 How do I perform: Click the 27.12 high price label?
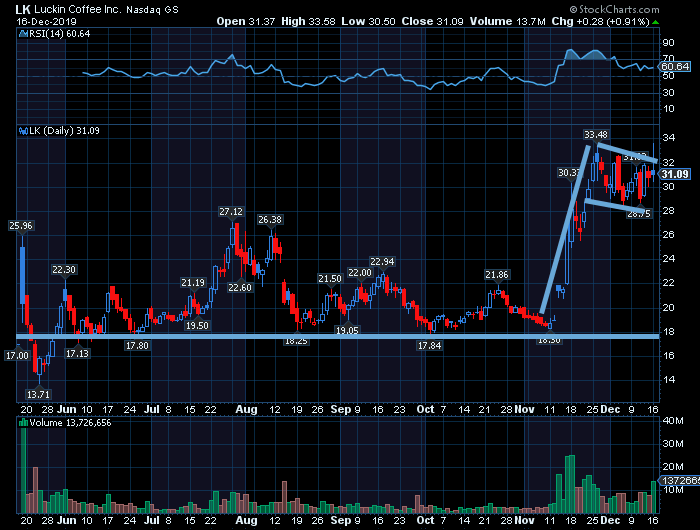click(x=231, y=212)
